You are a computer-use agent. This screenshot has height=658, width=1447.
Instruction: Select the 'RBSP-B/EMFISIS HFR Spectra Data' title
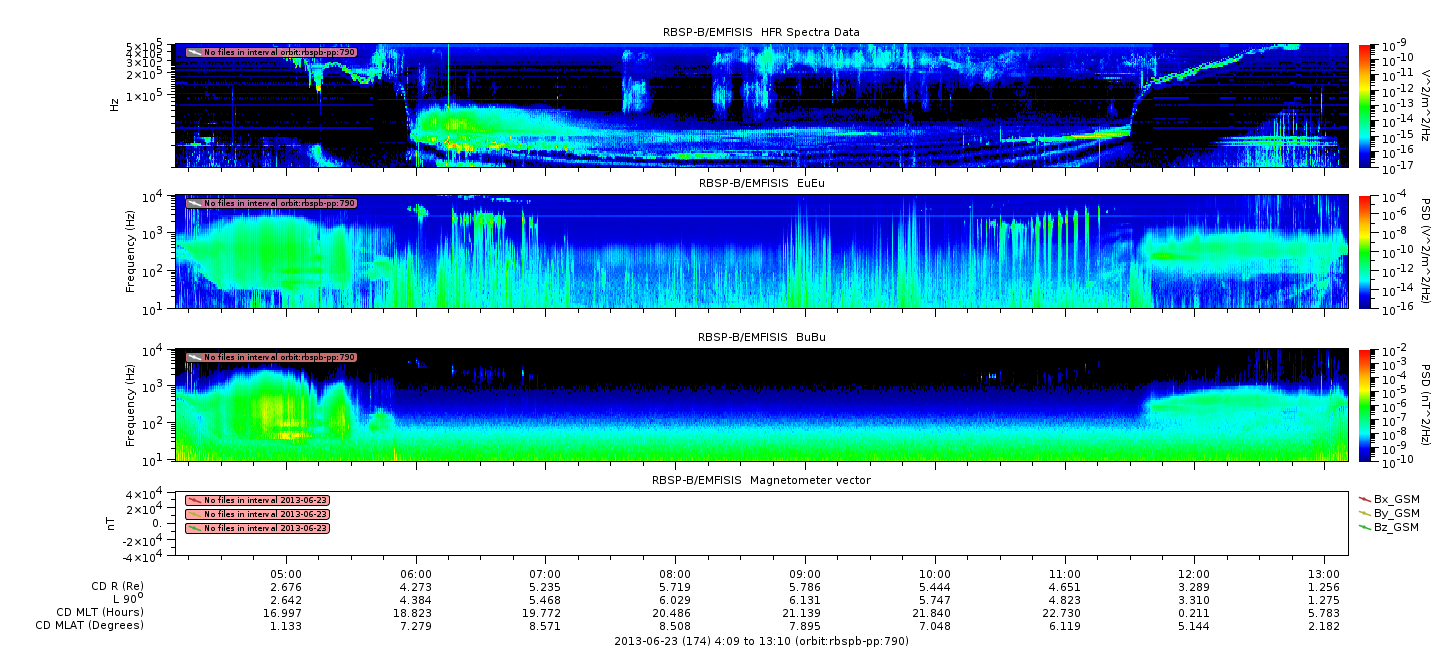pos(761,32)
